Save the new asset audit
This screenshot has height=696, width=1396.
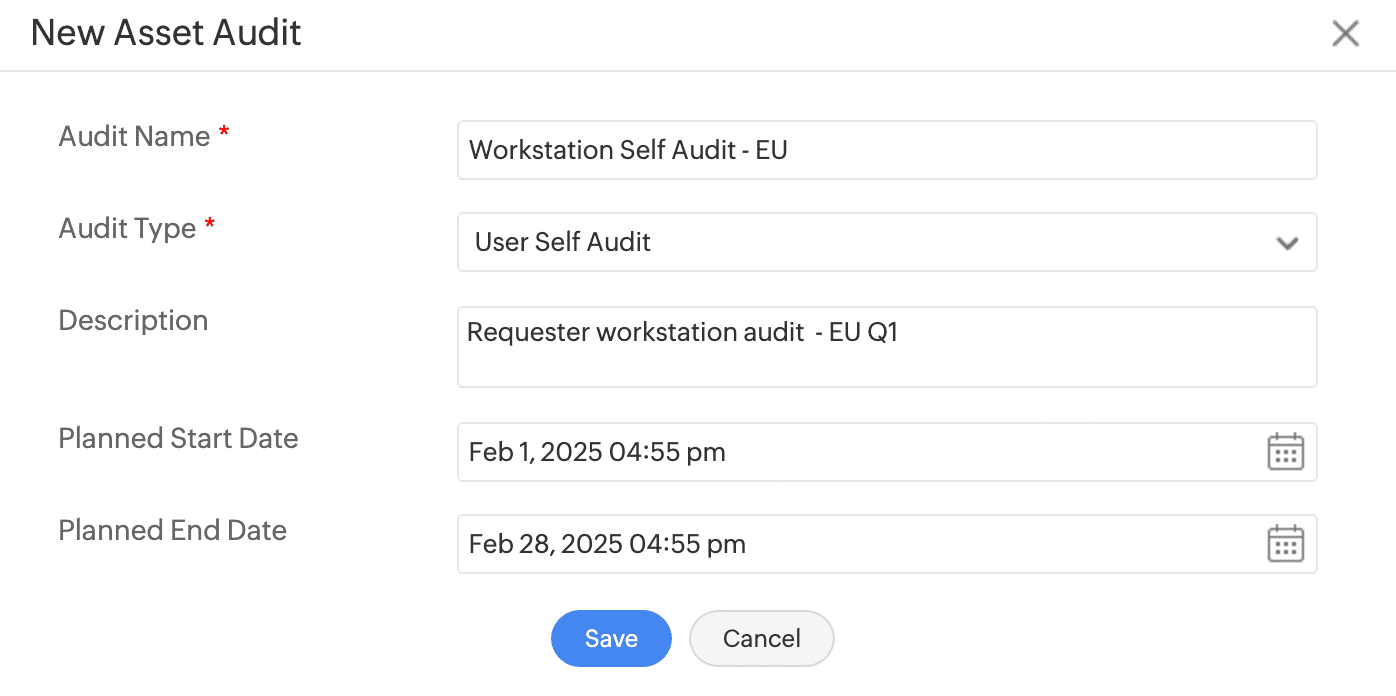tap(611, 638)
